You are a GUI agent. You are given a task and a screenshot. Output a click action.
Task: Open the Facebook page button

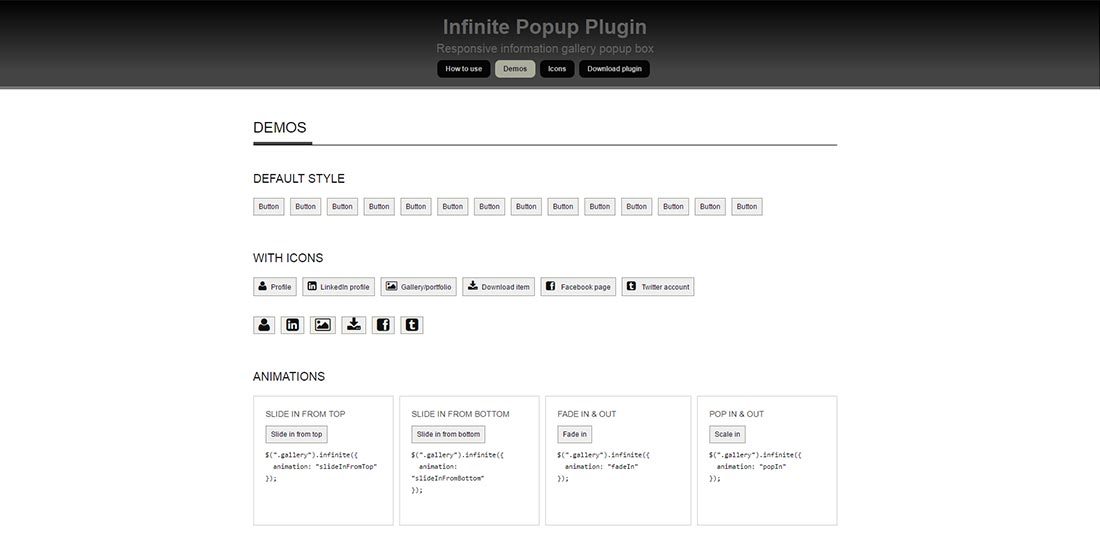click(x=578, y=286)
